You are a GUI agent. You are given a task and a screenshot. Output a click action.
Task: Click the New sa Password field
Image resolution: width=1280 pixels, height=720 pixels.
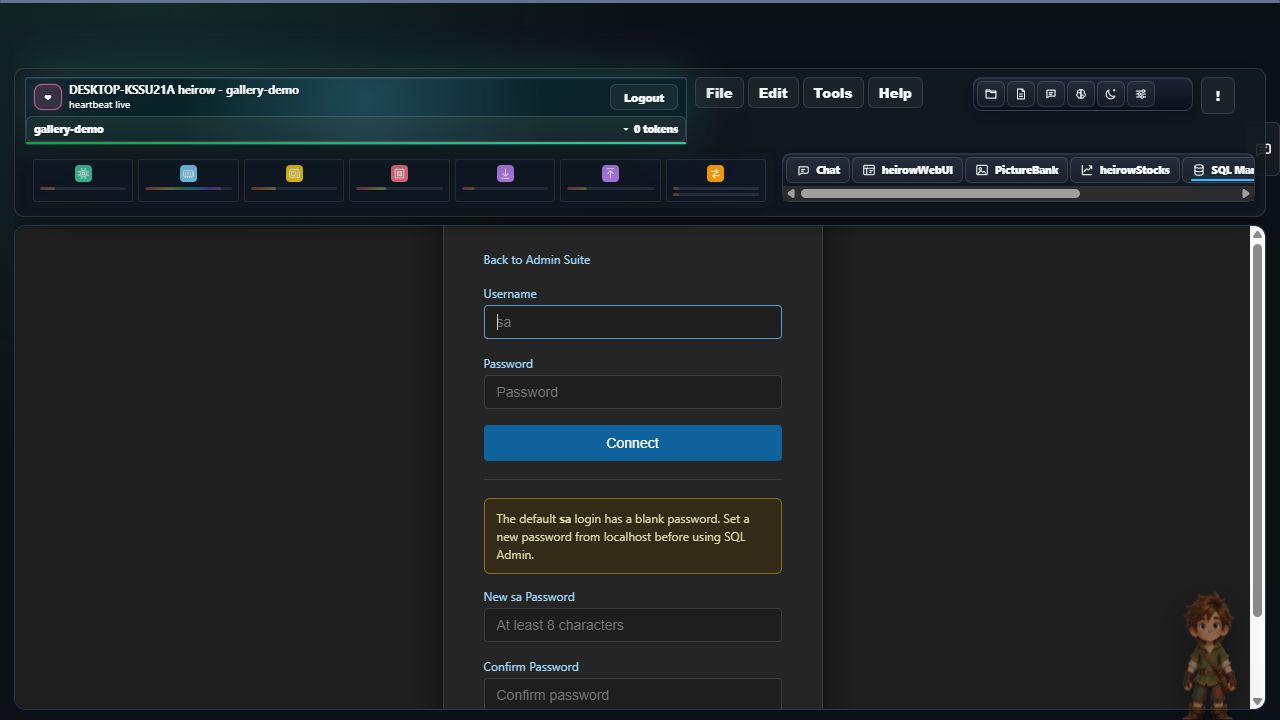tap(632, 625)
